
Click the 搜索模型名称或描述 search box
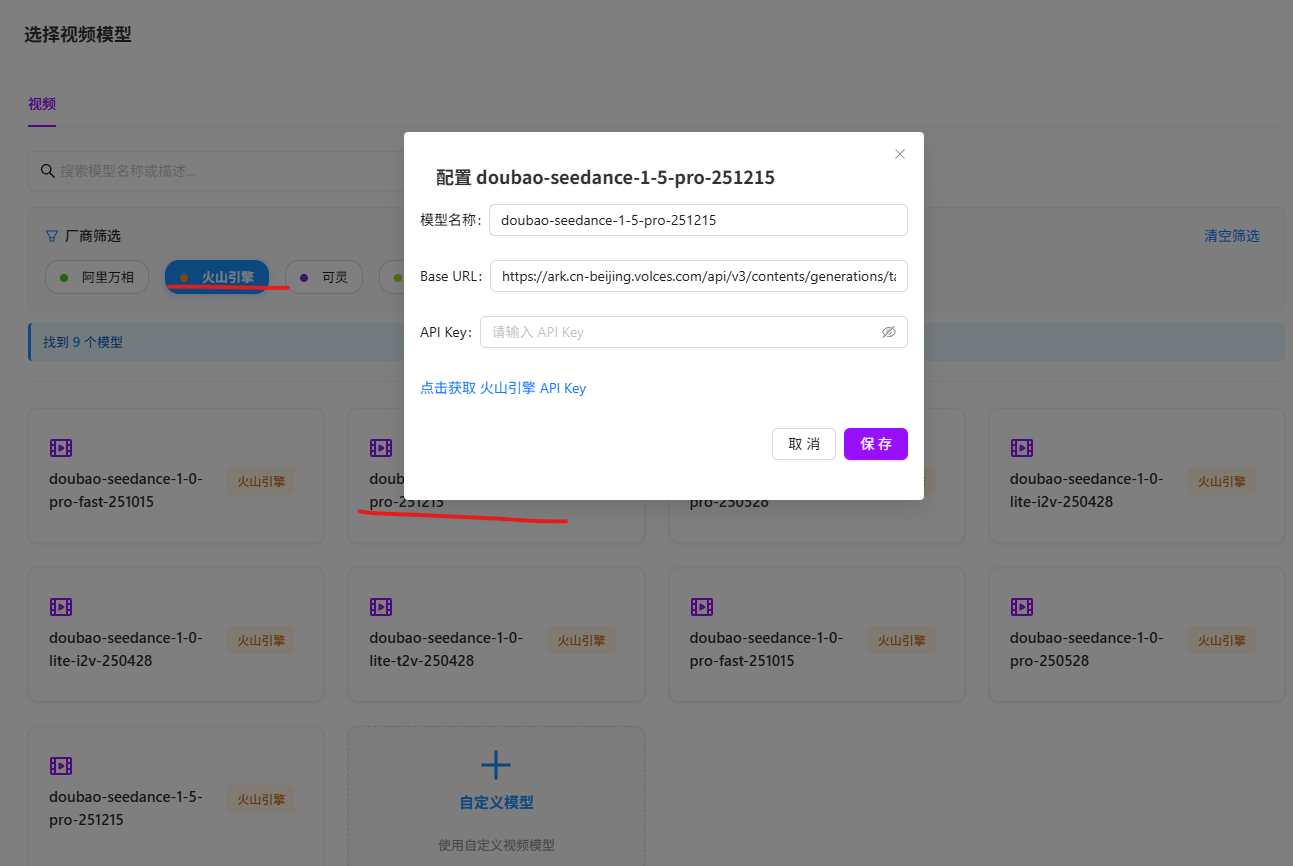[214, 171]
